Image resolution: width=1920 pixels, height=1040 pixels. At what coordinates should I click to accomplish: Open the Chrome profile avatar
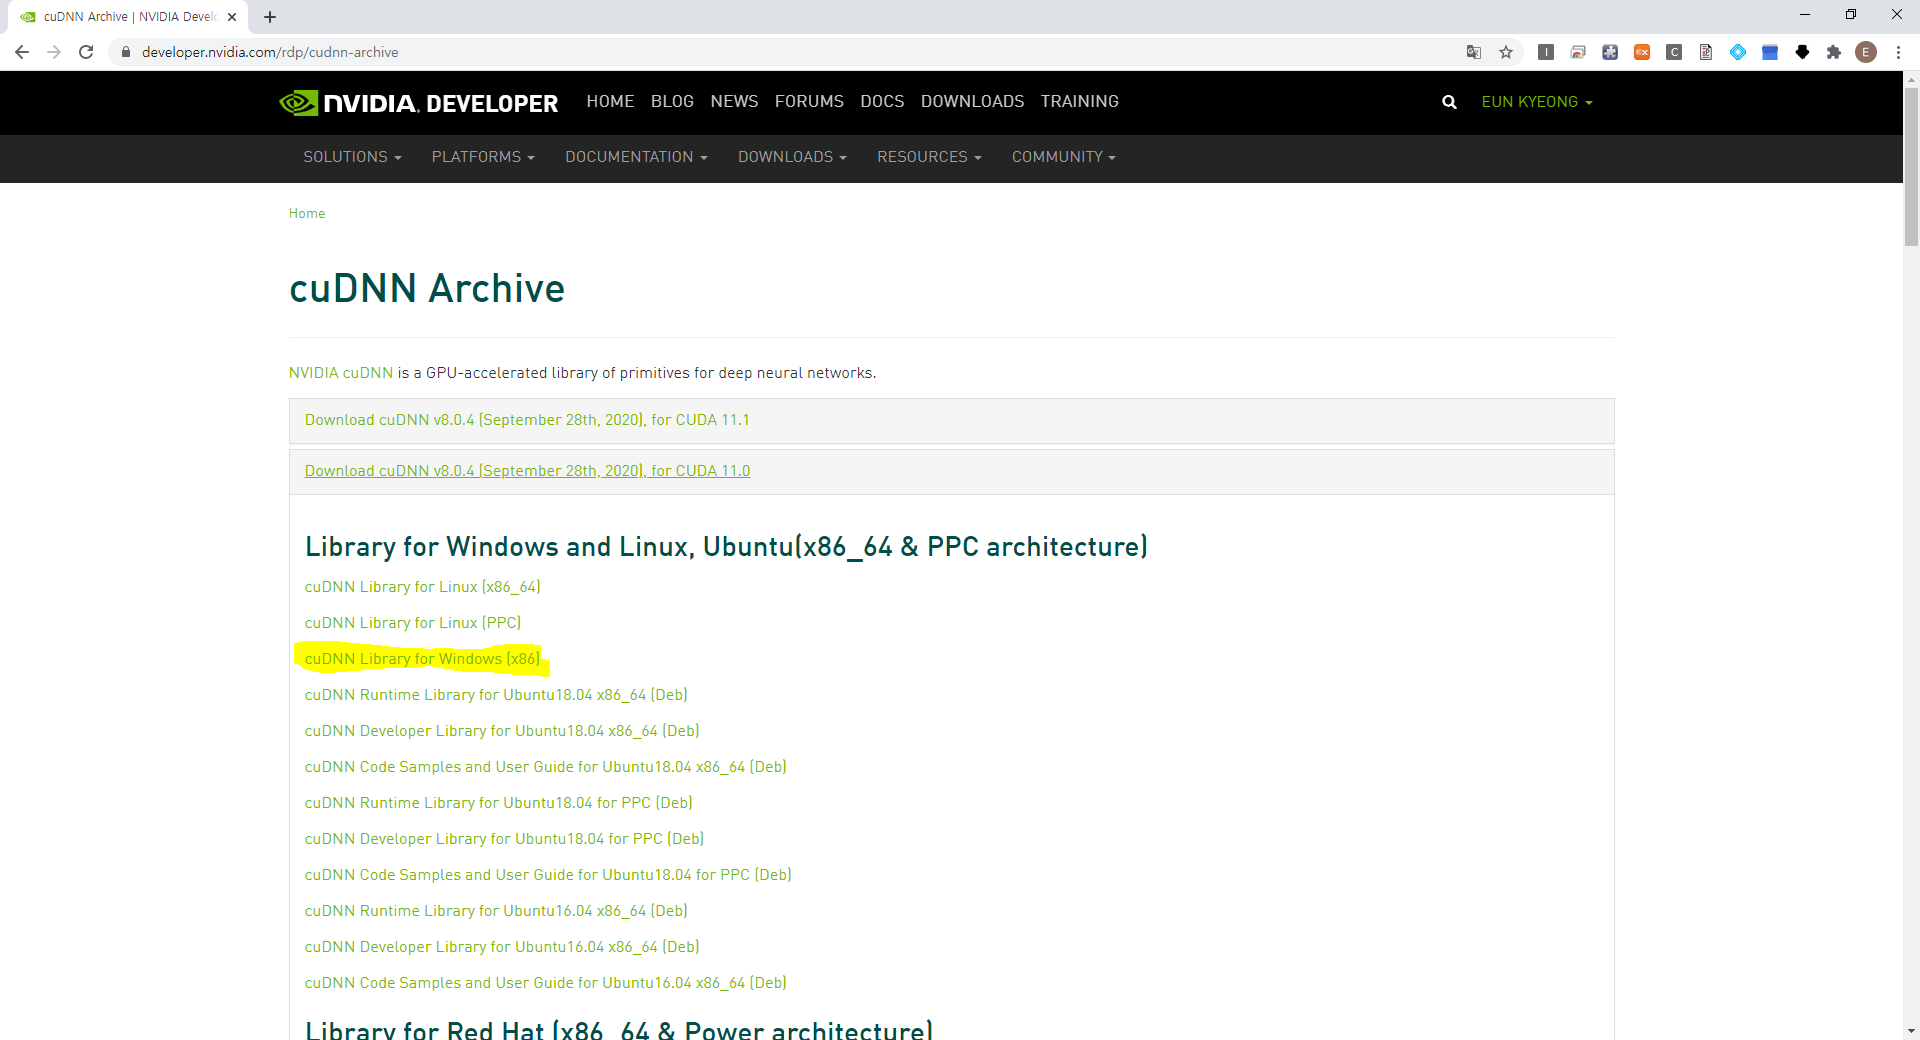[x=1866, y=52]
